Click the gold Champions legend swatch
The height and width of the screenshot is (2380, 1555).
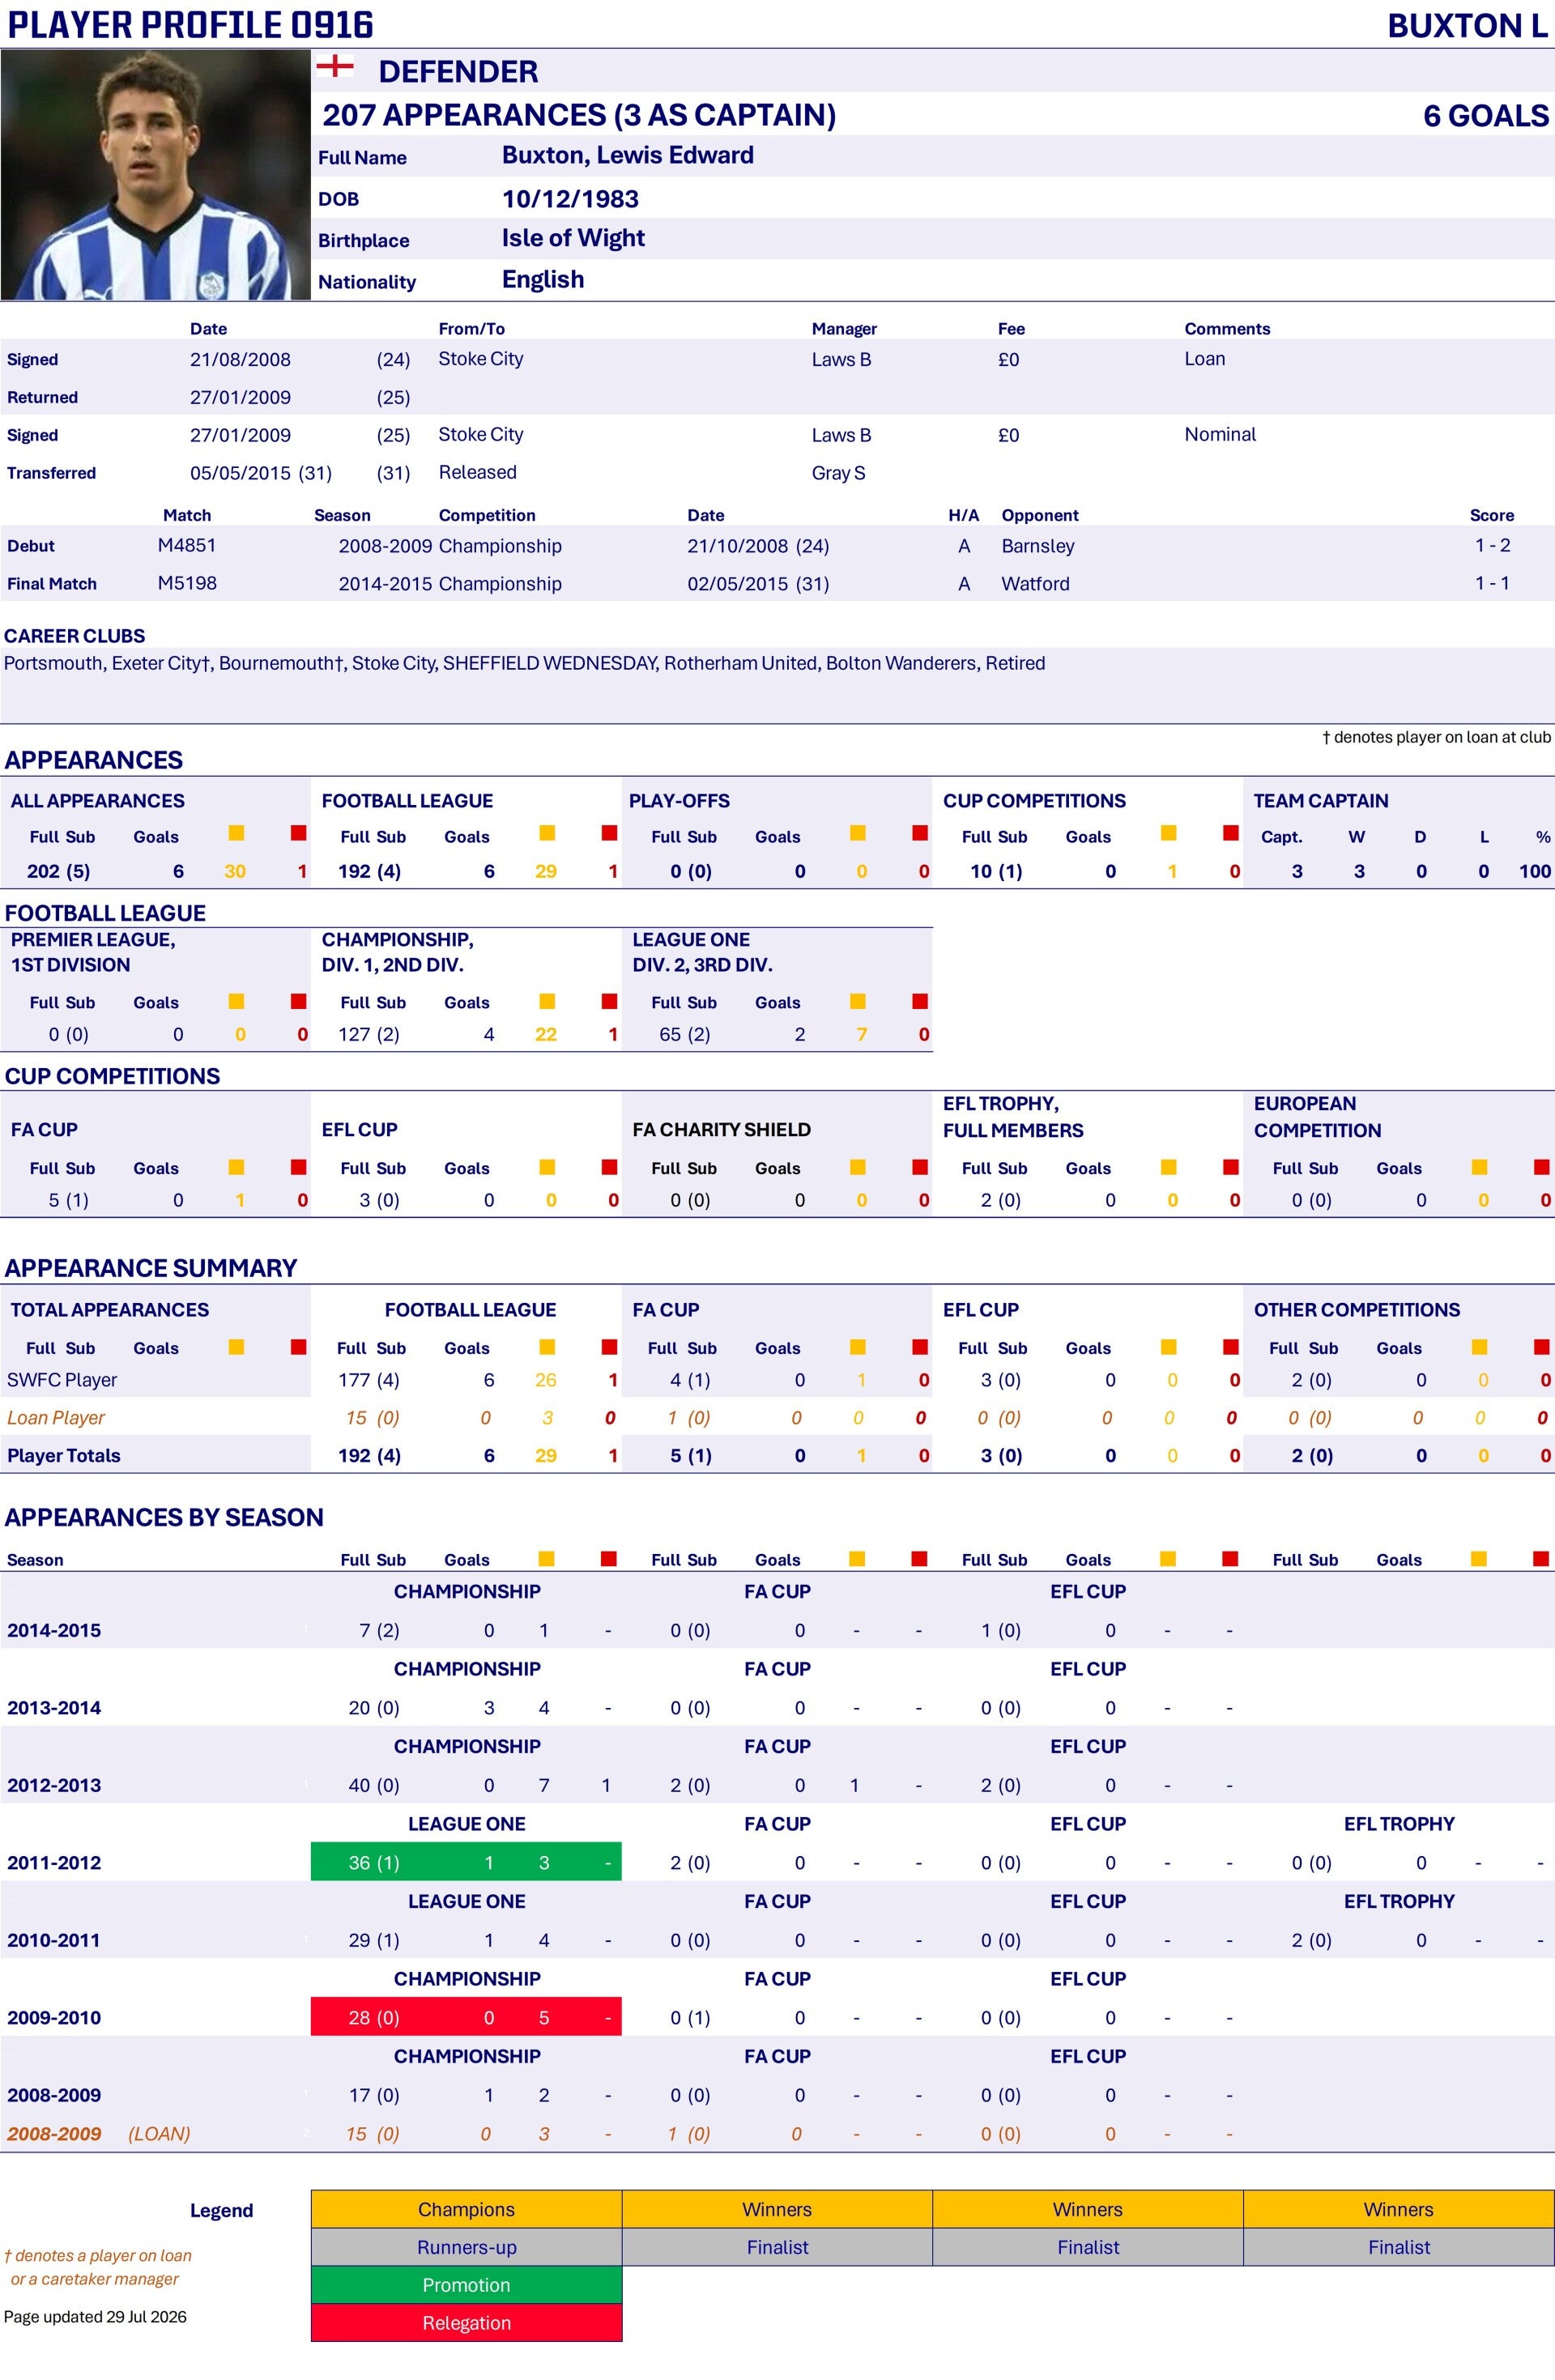[467, 2209]
